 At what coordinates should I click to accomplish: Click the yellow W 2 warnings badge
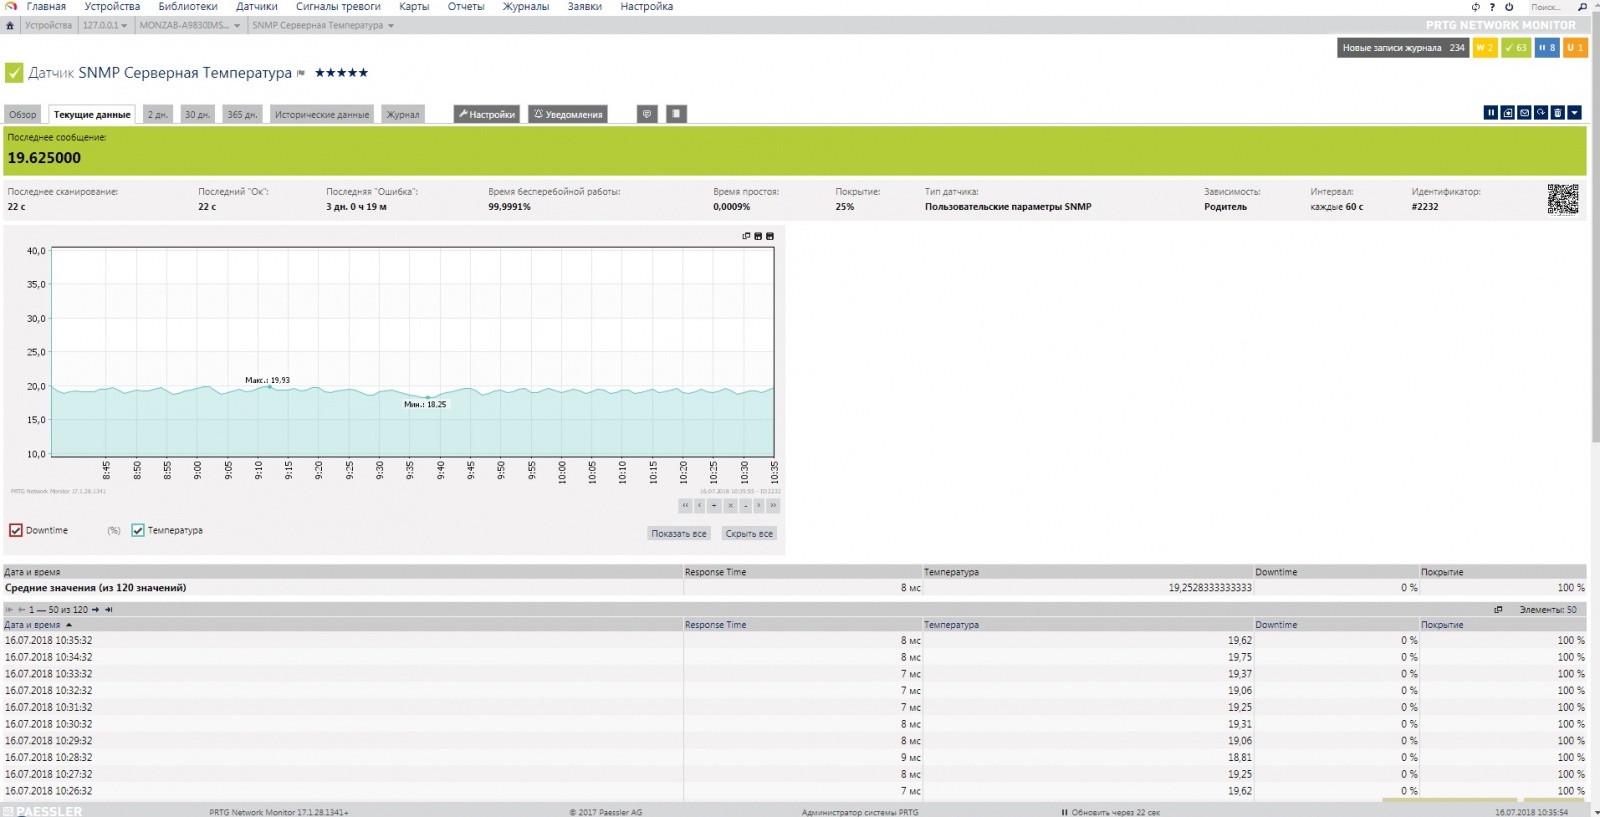pyautogui.click(x=1485, y=47)
